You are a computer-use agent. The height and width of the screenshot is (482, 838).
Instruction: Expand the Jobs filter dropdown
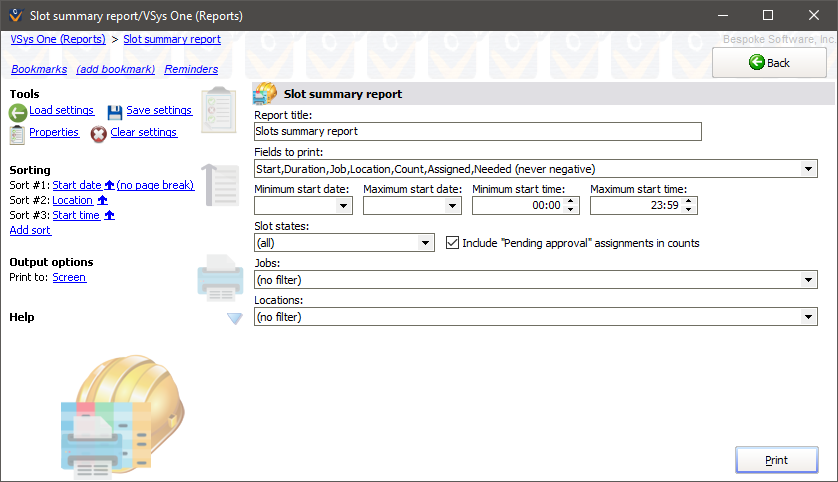pos(809,281)
